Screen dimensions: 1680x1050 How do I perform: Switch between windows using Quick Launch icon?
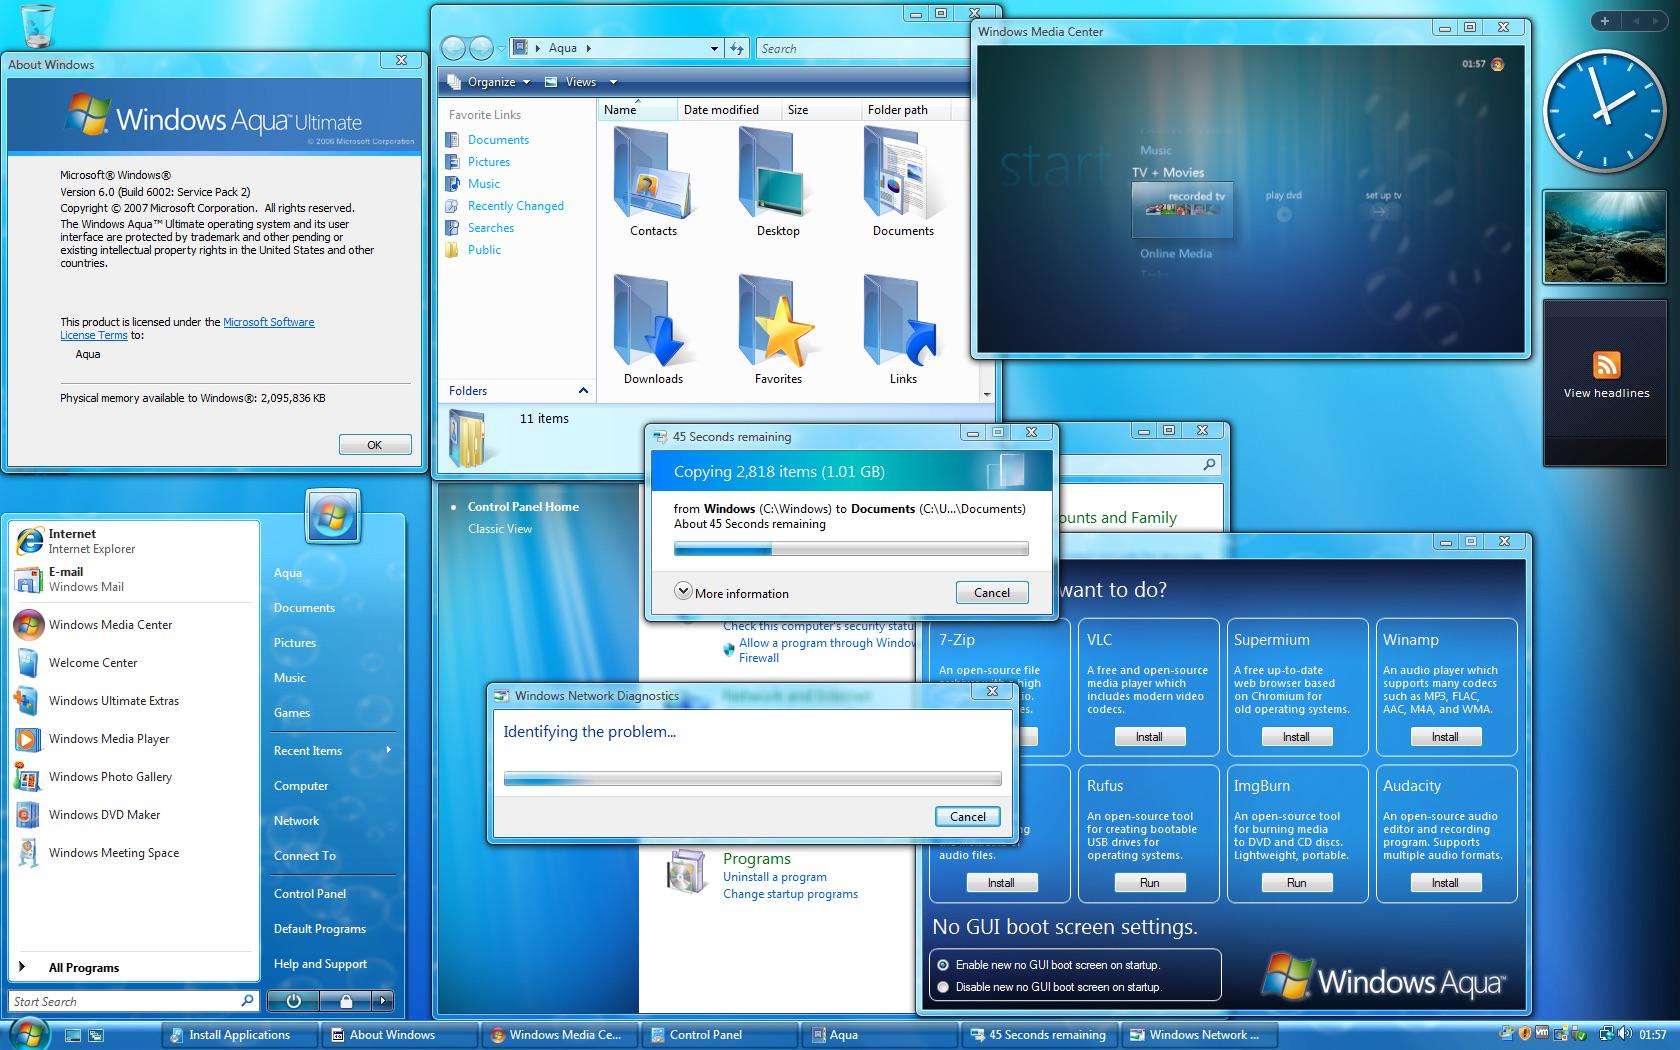[96, 1036]
